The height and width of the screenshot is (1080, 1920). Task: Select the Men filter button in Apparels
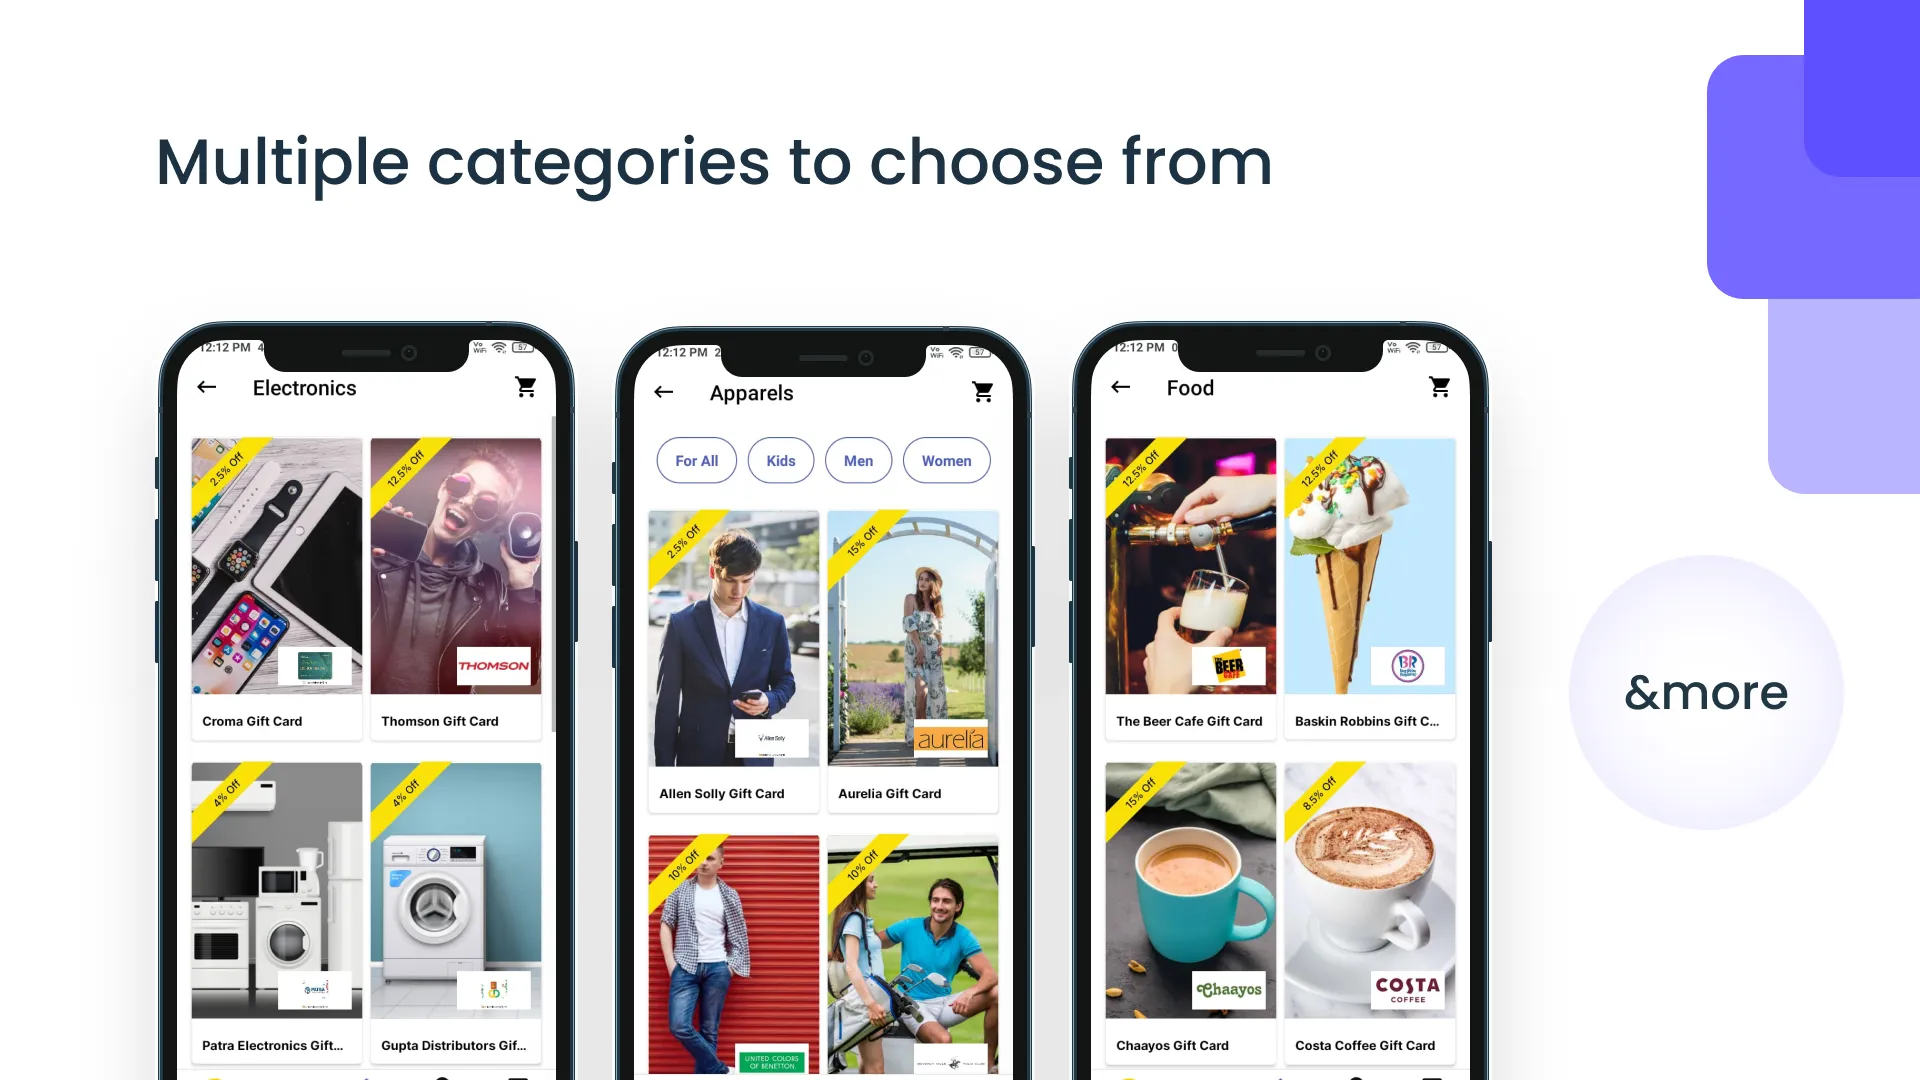pyautogui.click(x=858, y=460)
